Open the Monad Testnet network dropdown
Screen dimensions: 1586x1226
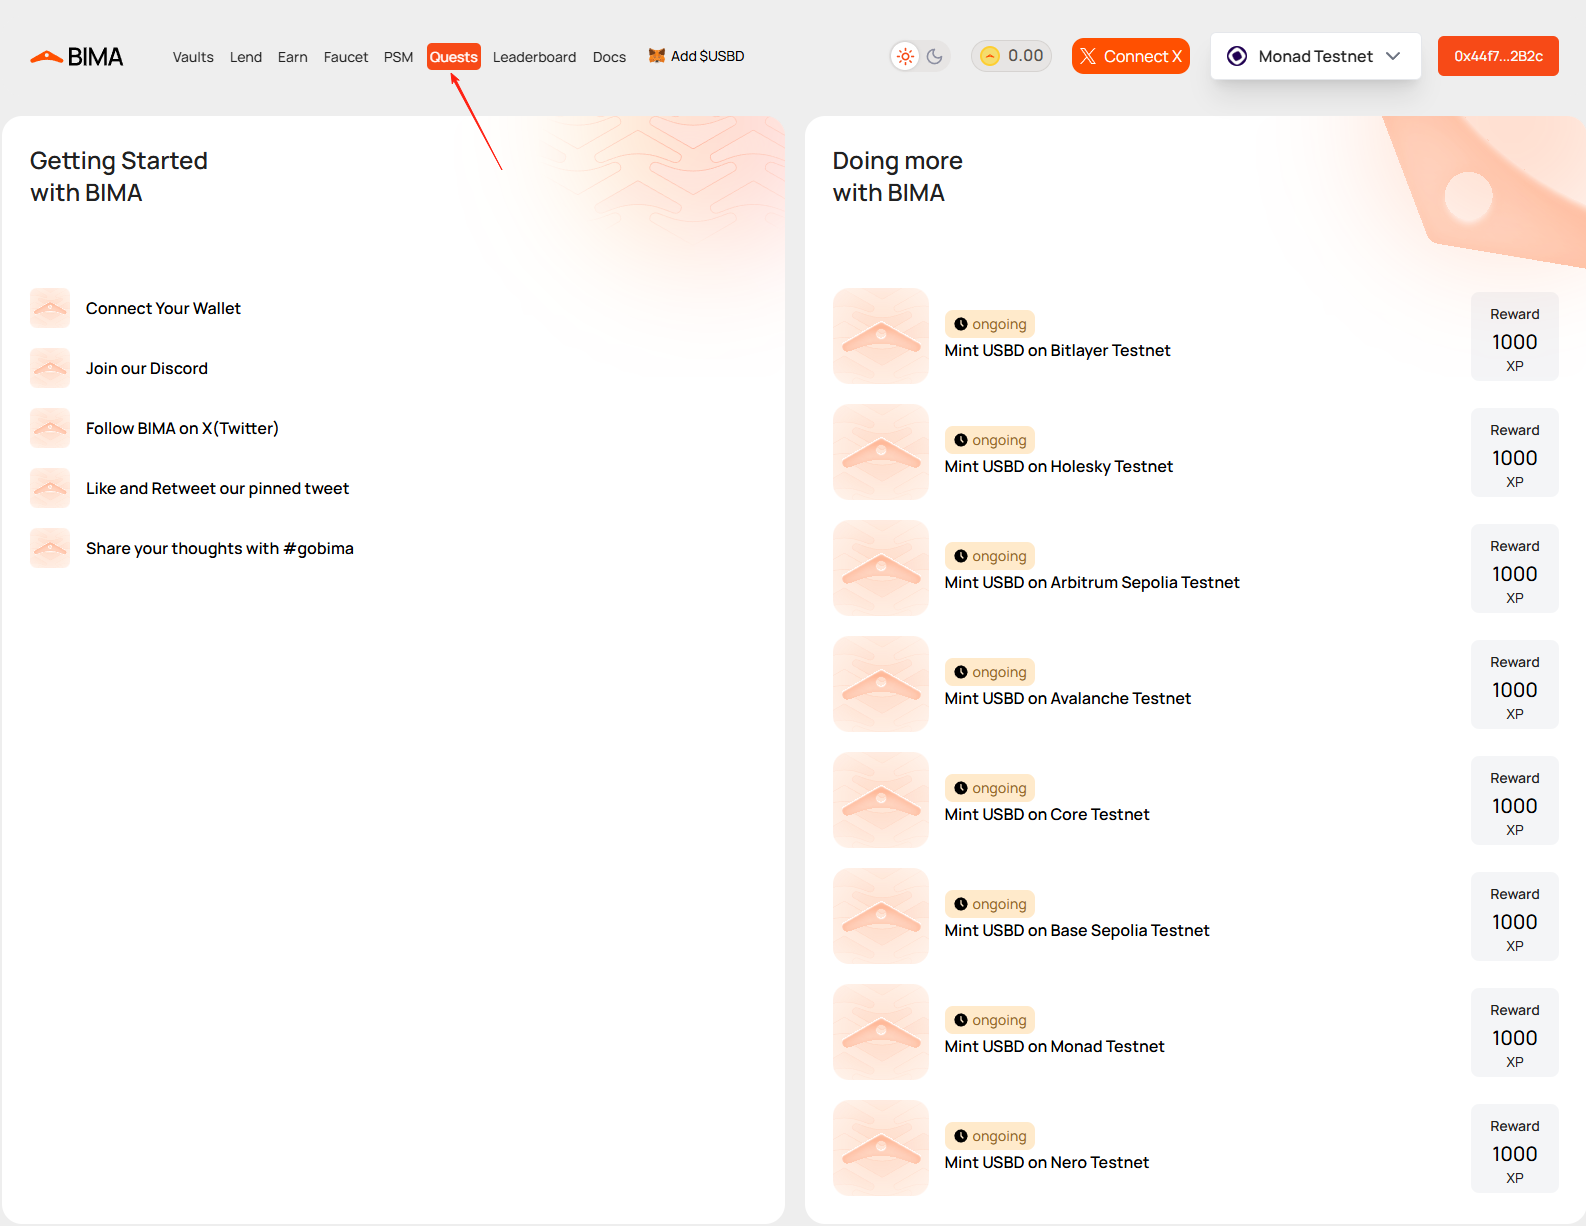coord(1314,56)
